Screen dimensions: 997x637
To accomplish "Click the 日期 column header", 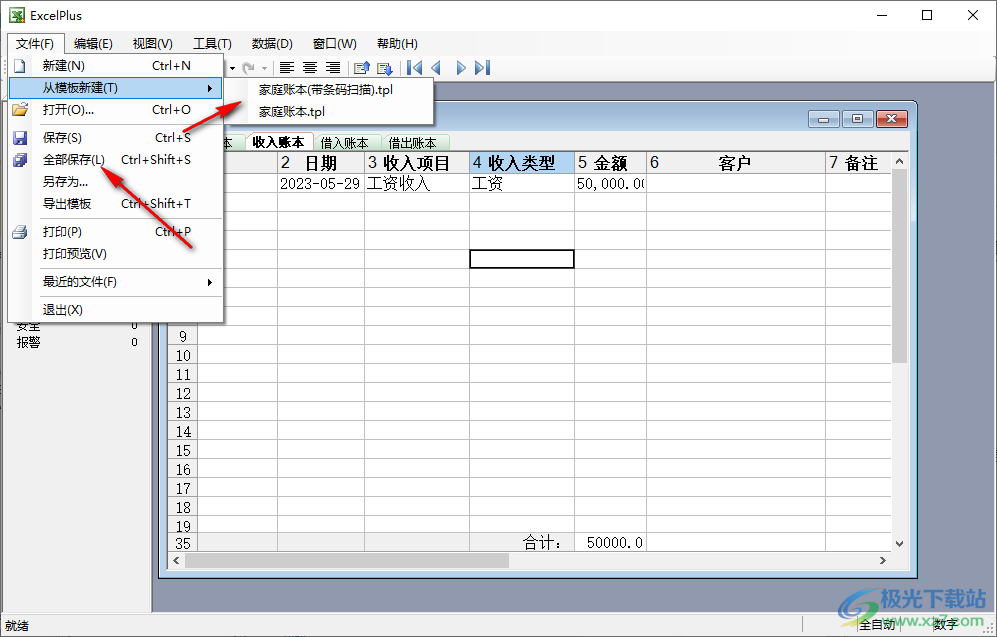I will point(321,163).
